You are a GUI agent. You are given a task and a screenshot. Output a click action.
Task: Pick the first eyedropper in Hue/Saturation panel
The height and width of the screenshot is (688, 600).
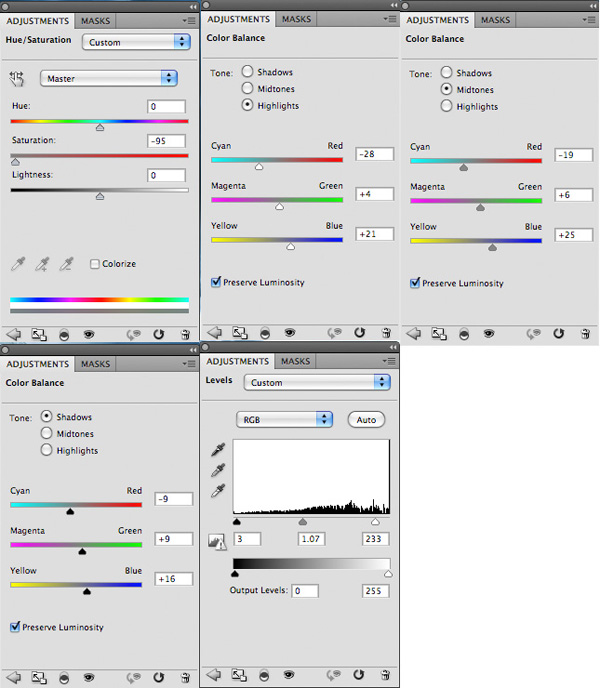pyautogui.click(x=18, y=264)
